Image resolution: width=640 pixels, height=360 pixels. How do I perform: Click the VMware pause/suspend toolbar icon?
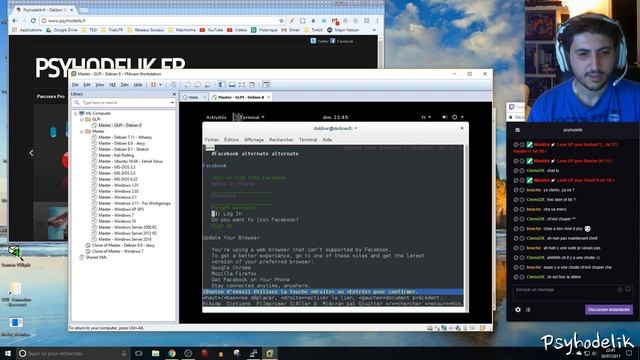pos(153,85)
